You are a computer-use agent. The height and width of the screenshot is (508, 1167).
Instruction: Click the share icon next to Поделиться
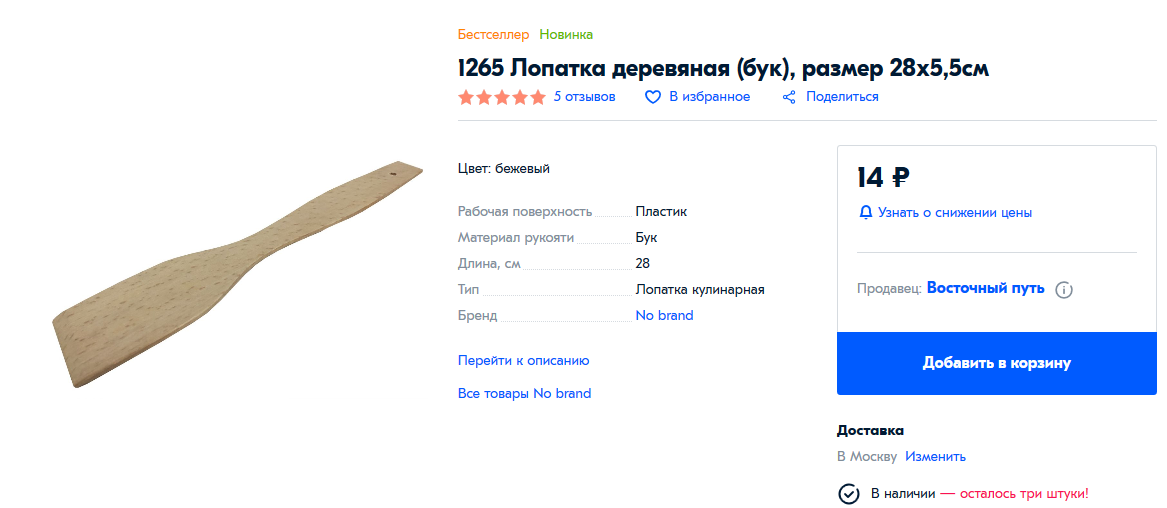click(790, 97)
